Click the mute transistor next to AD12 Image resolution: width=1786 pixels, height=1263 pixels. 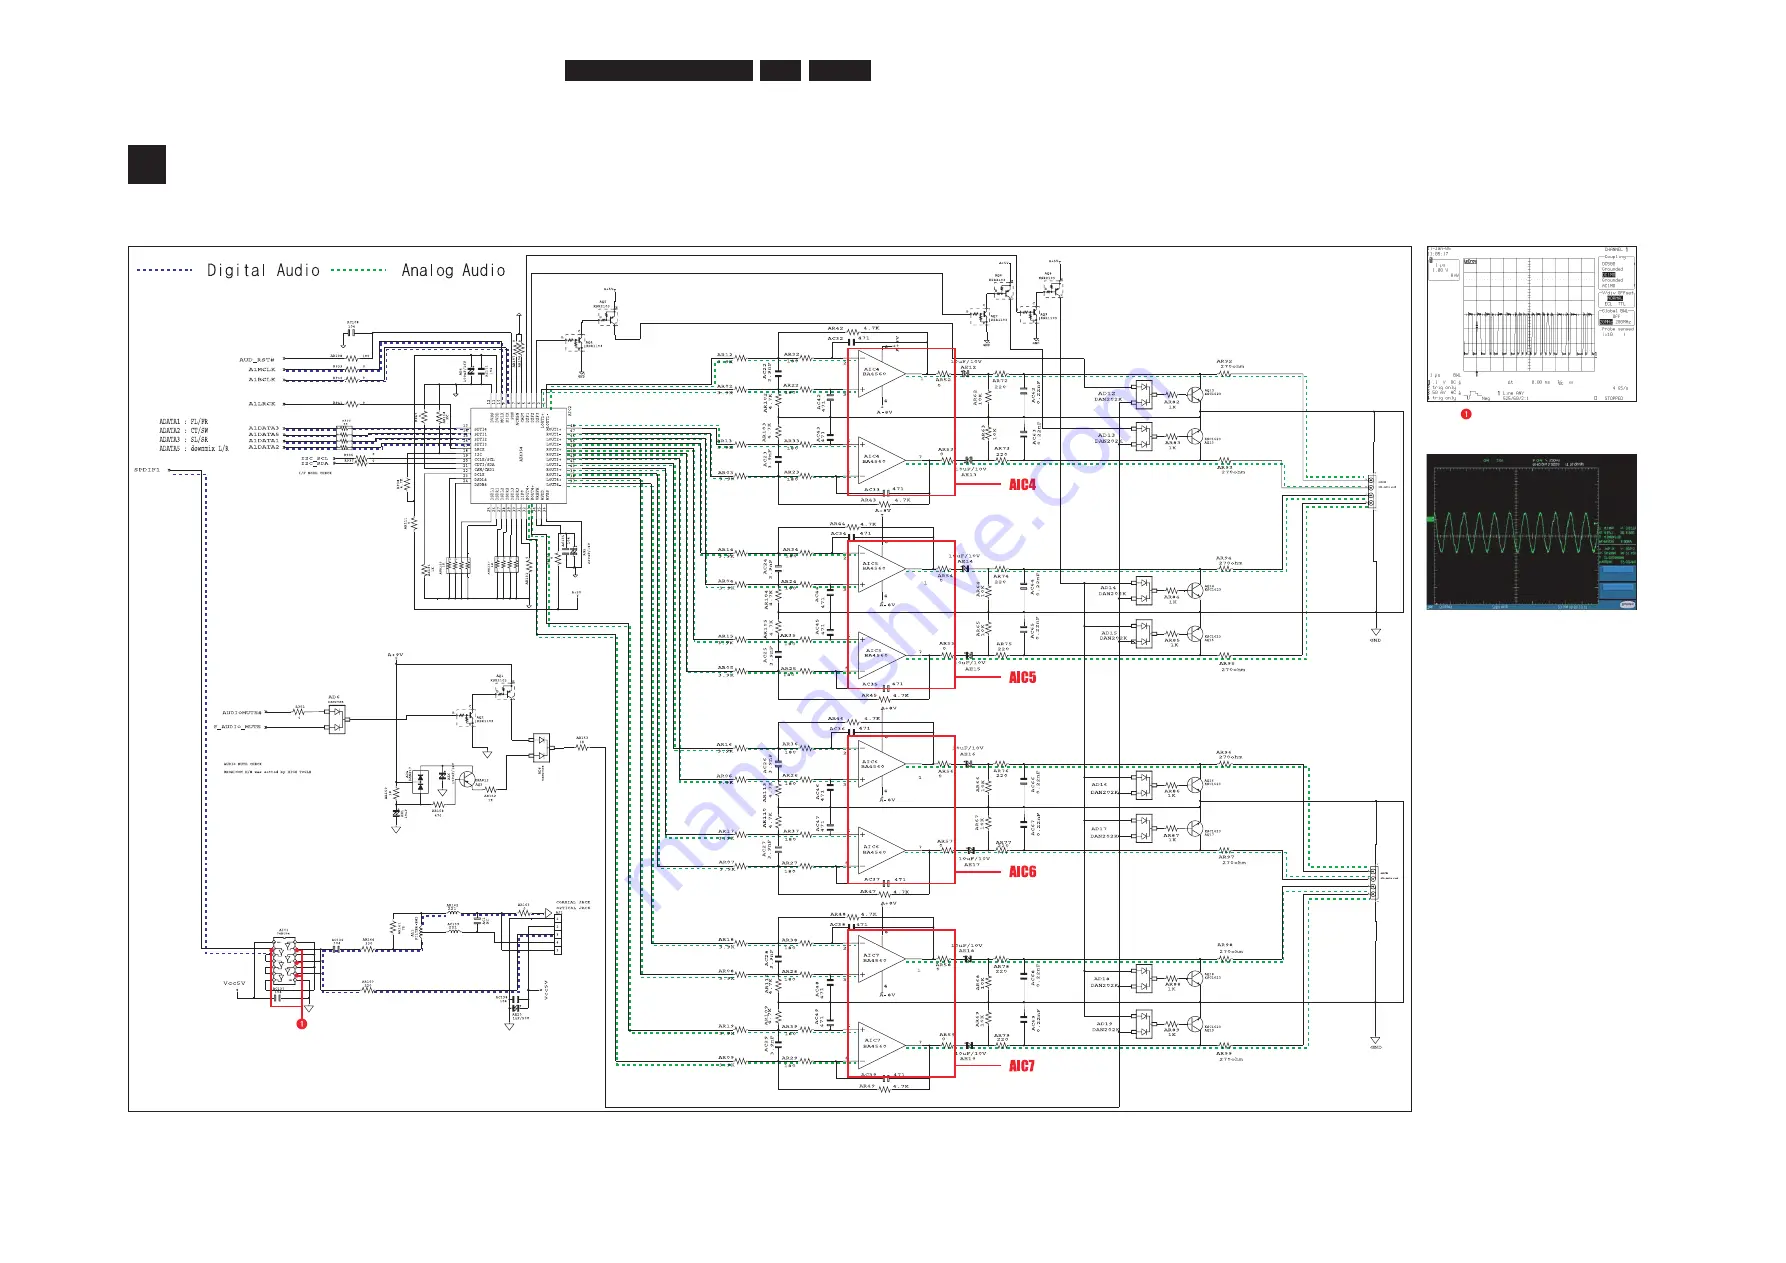coord(1195,394)
